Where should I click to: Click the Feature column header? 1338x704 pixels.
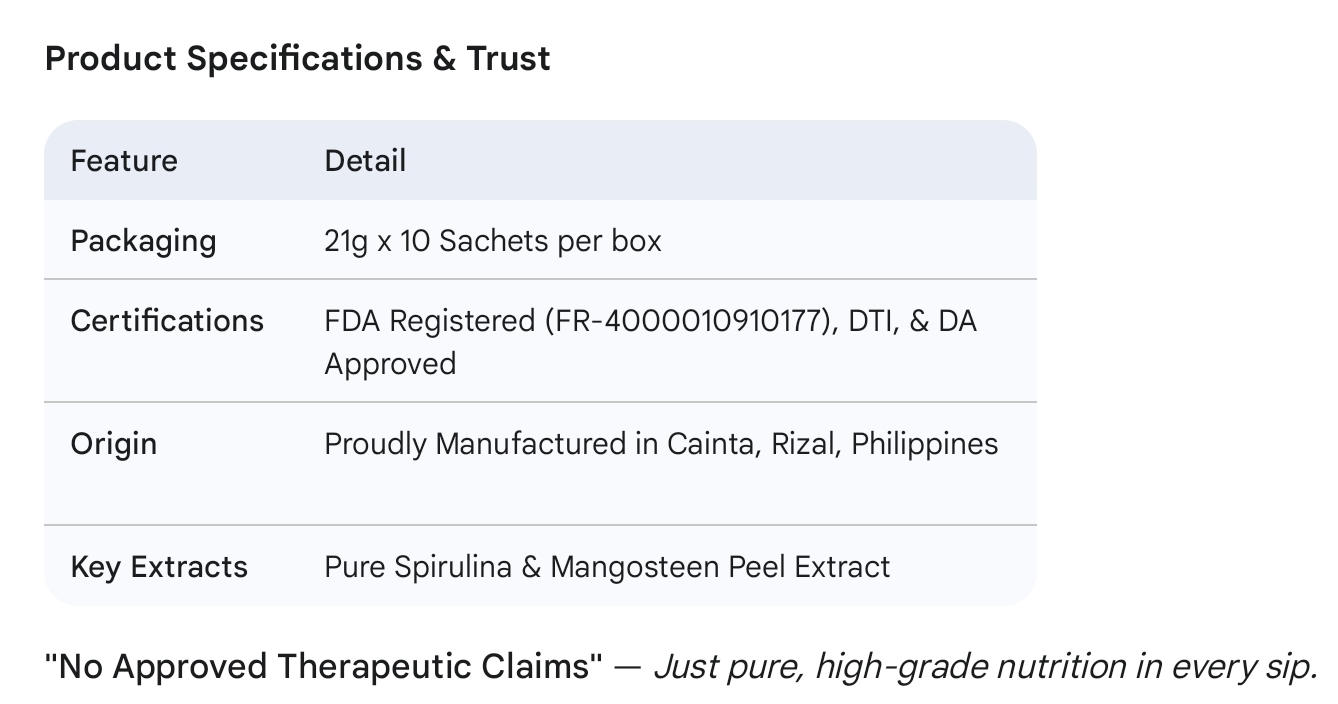[x=124, y=161]
